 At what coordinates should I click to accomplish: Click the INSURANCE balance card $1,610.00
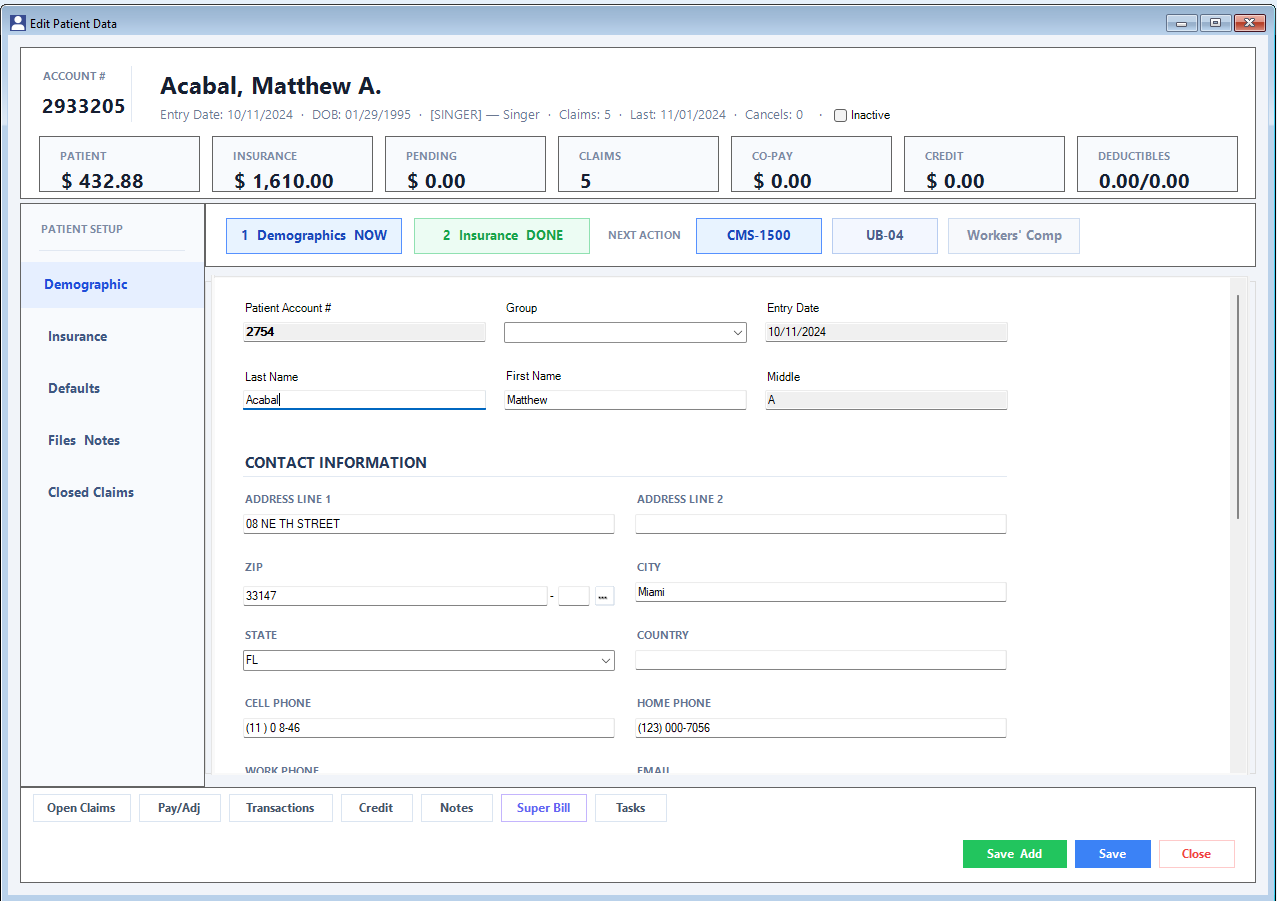[292, 164]
